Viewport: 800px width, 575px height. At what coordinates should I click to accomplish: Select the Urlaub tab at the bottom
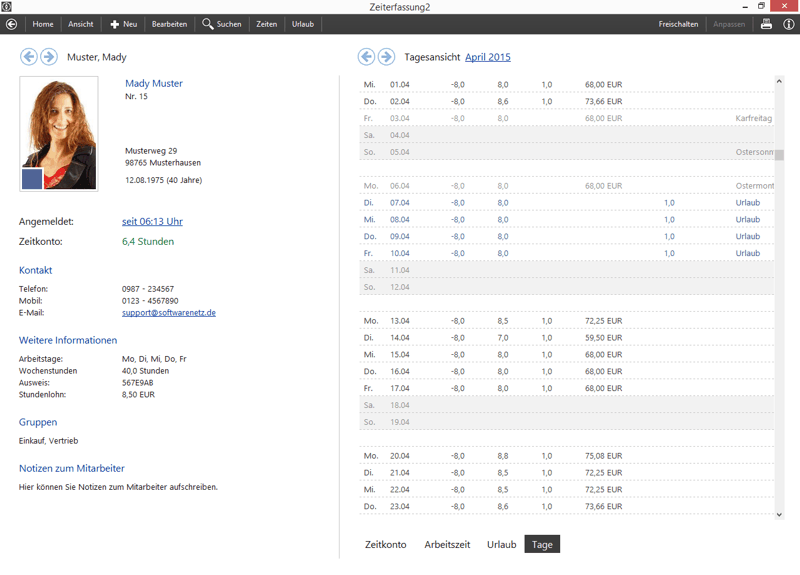pos(501,545)
